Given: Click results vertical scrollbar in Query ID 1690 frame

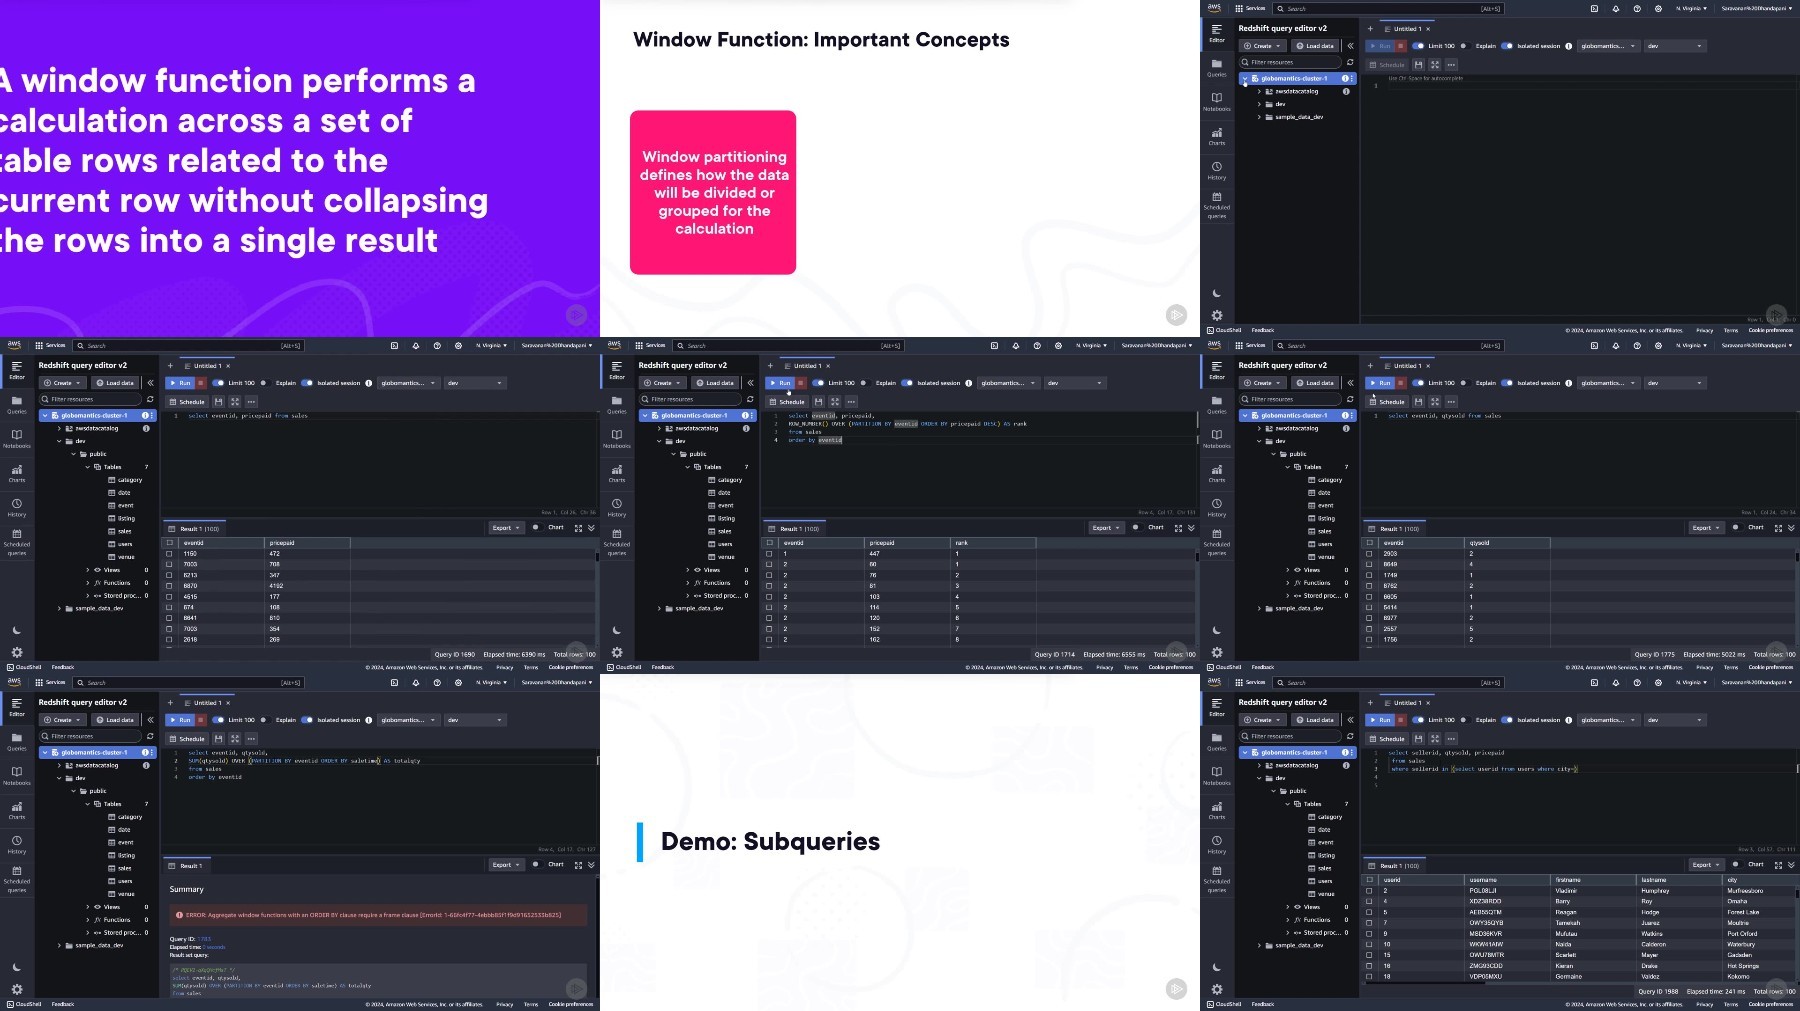Looking at the screenshot, I should coord(597,558).
